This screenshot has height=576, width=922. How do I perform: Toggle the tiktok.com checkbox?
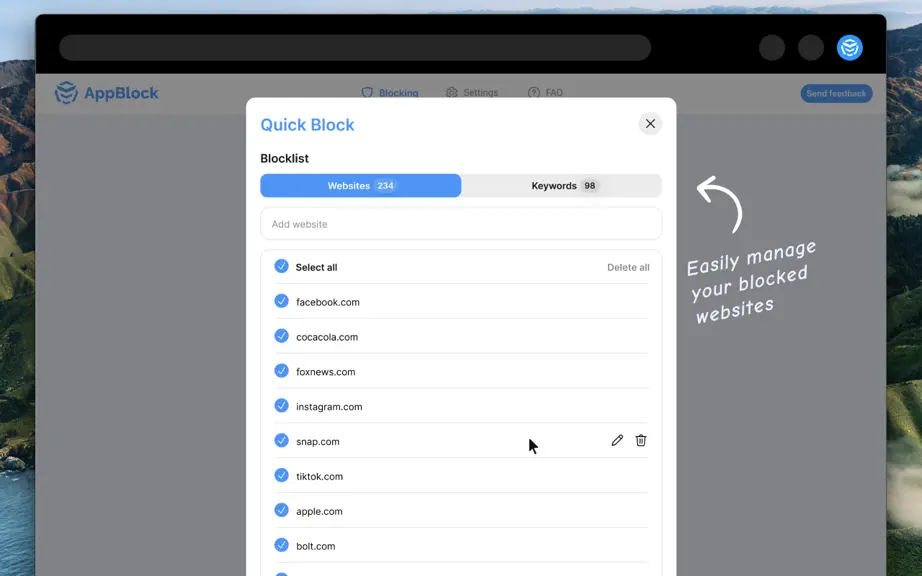coord(281,475)
